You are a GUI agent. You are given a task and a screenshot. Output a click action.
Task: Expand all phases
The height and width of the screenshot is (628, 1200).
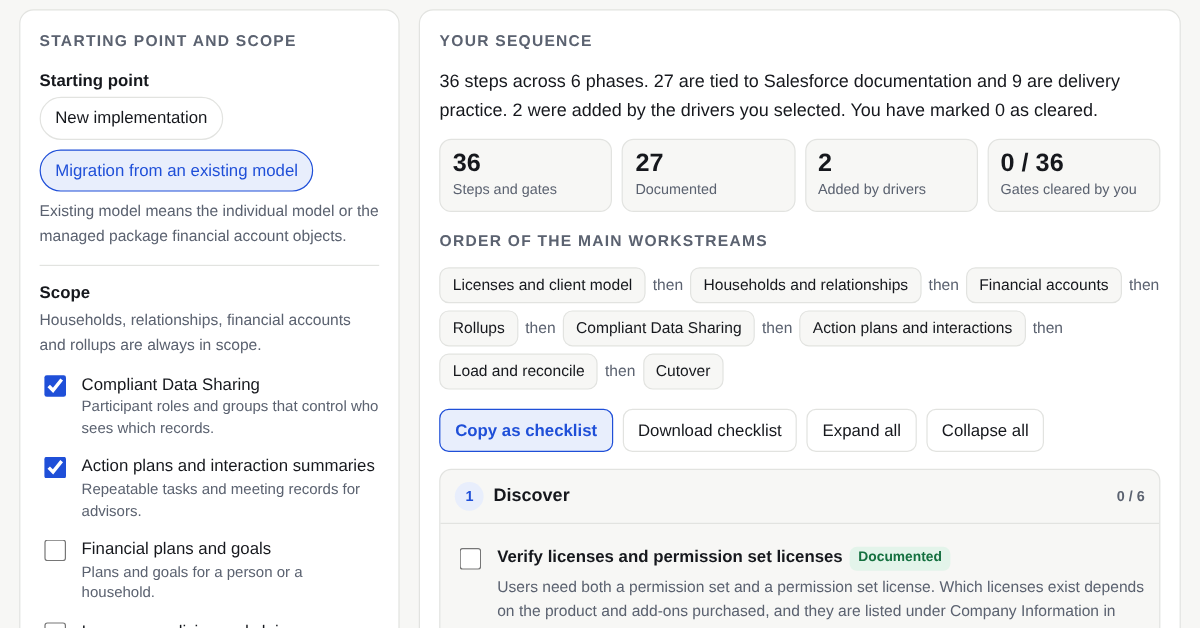[x=861, y=430]
